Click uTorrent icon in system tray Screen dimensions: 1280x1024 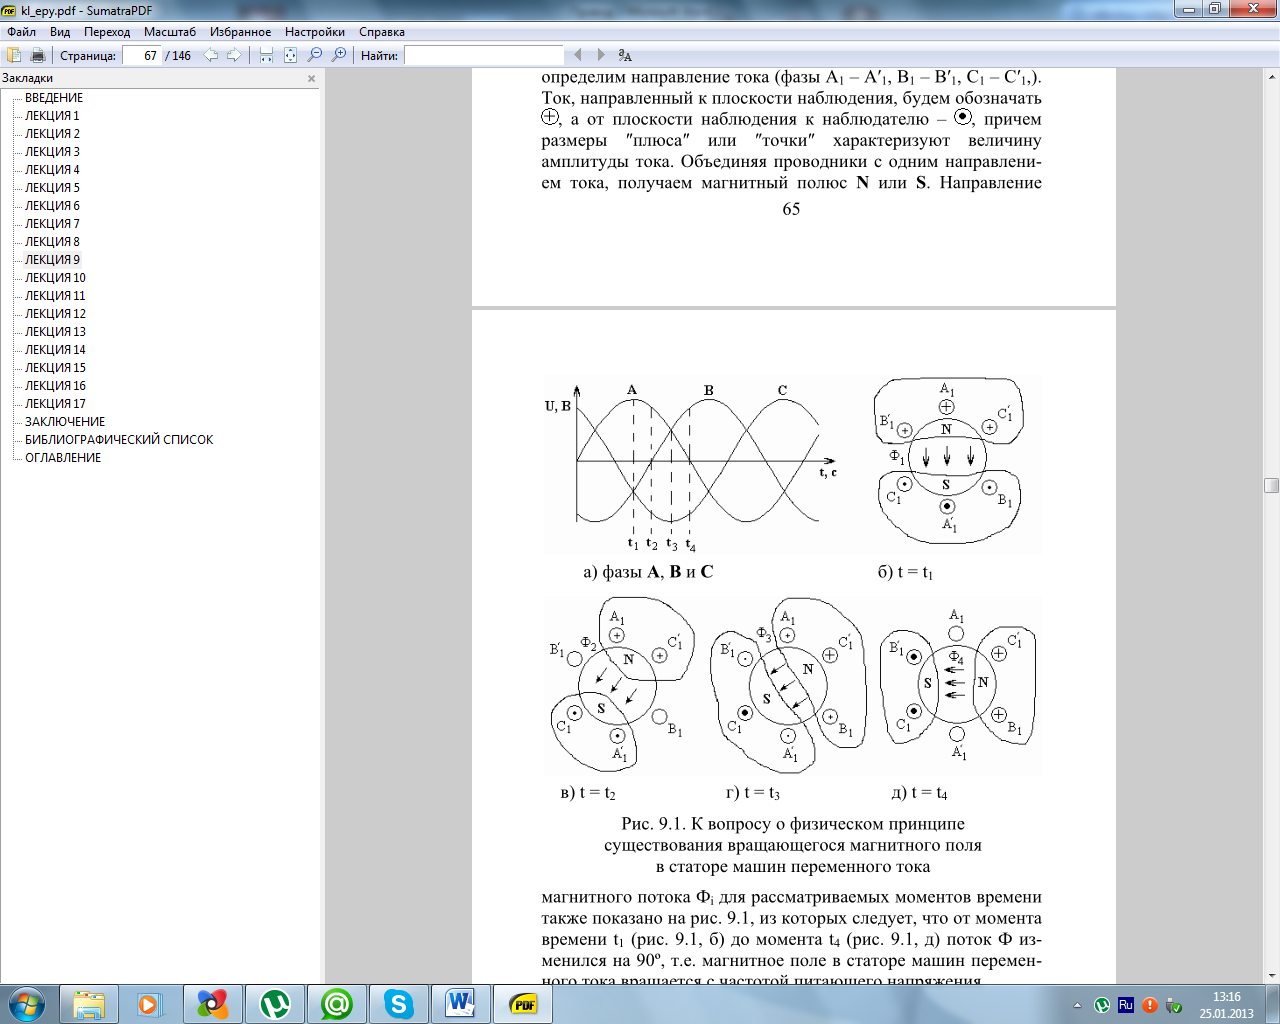click(1102, 1005)
